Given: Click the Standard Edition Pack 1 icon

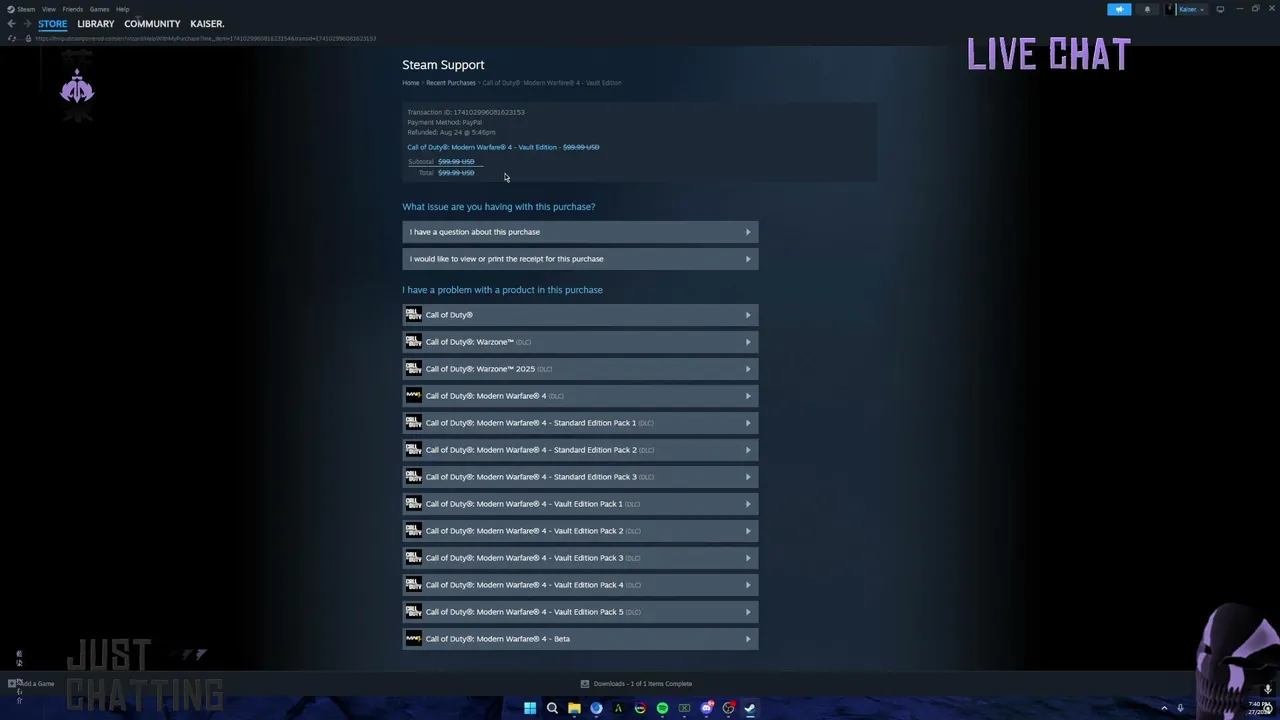Looking at the screenshot, I should pos(413,423).
